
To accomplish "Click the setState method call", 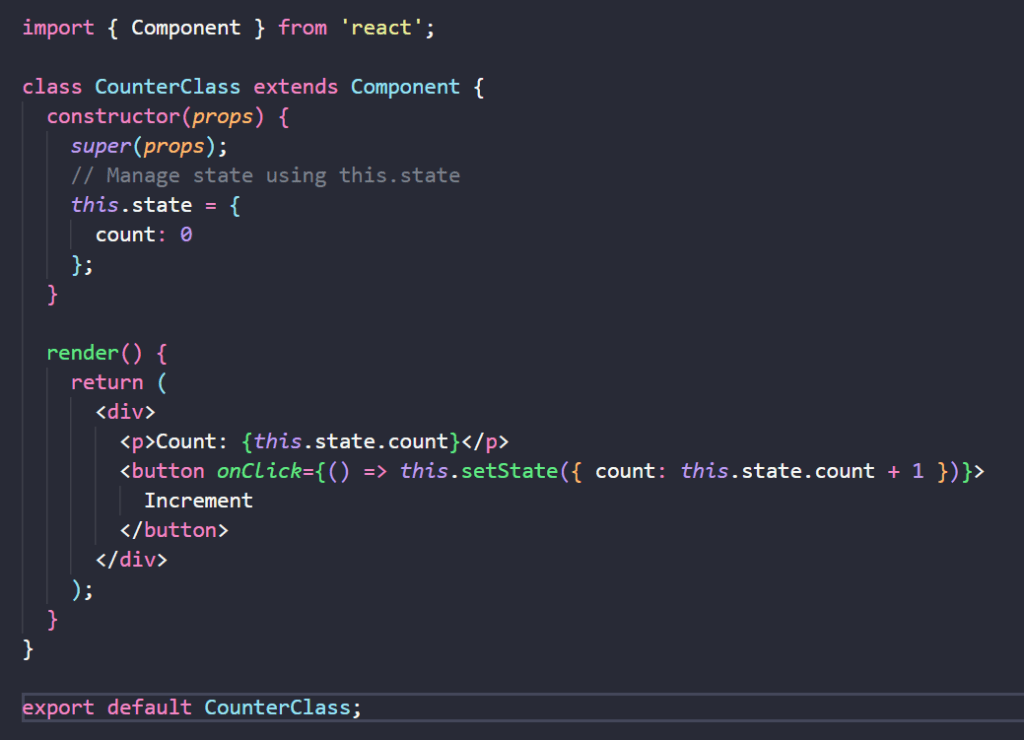I will (508, 471).
